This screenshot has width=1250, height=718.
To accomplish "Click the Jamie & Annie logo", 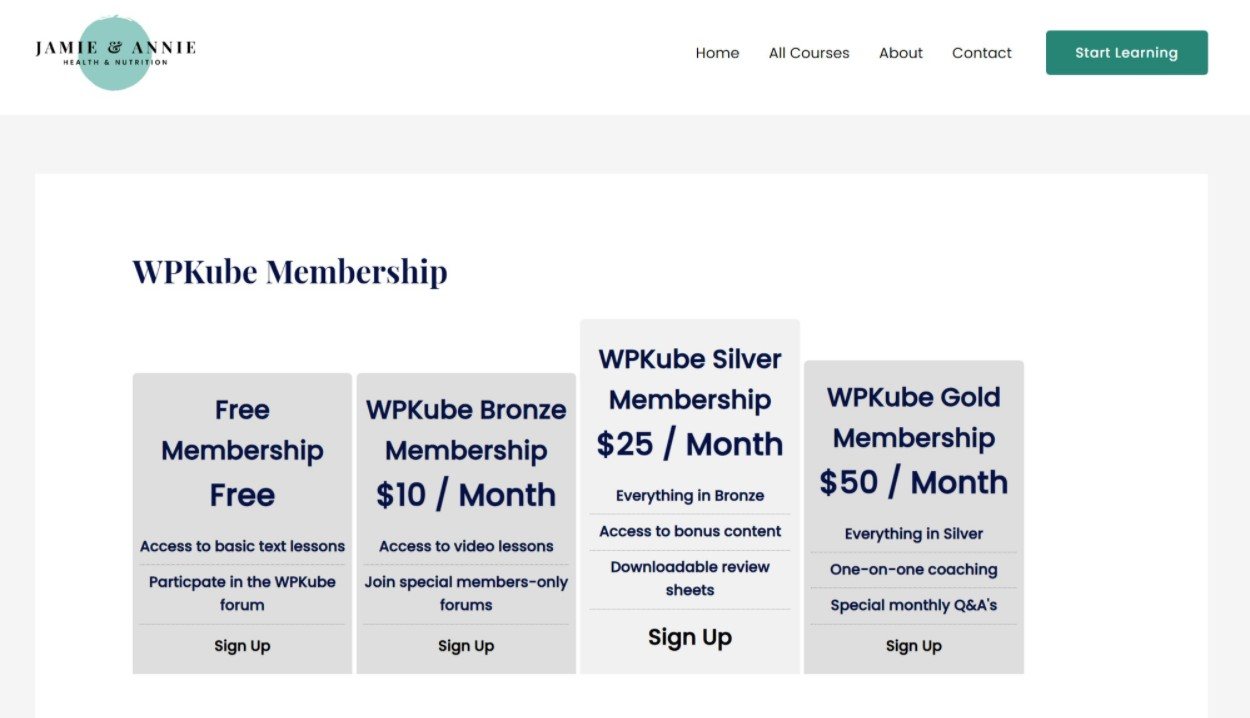I will [x=116, y=53].
